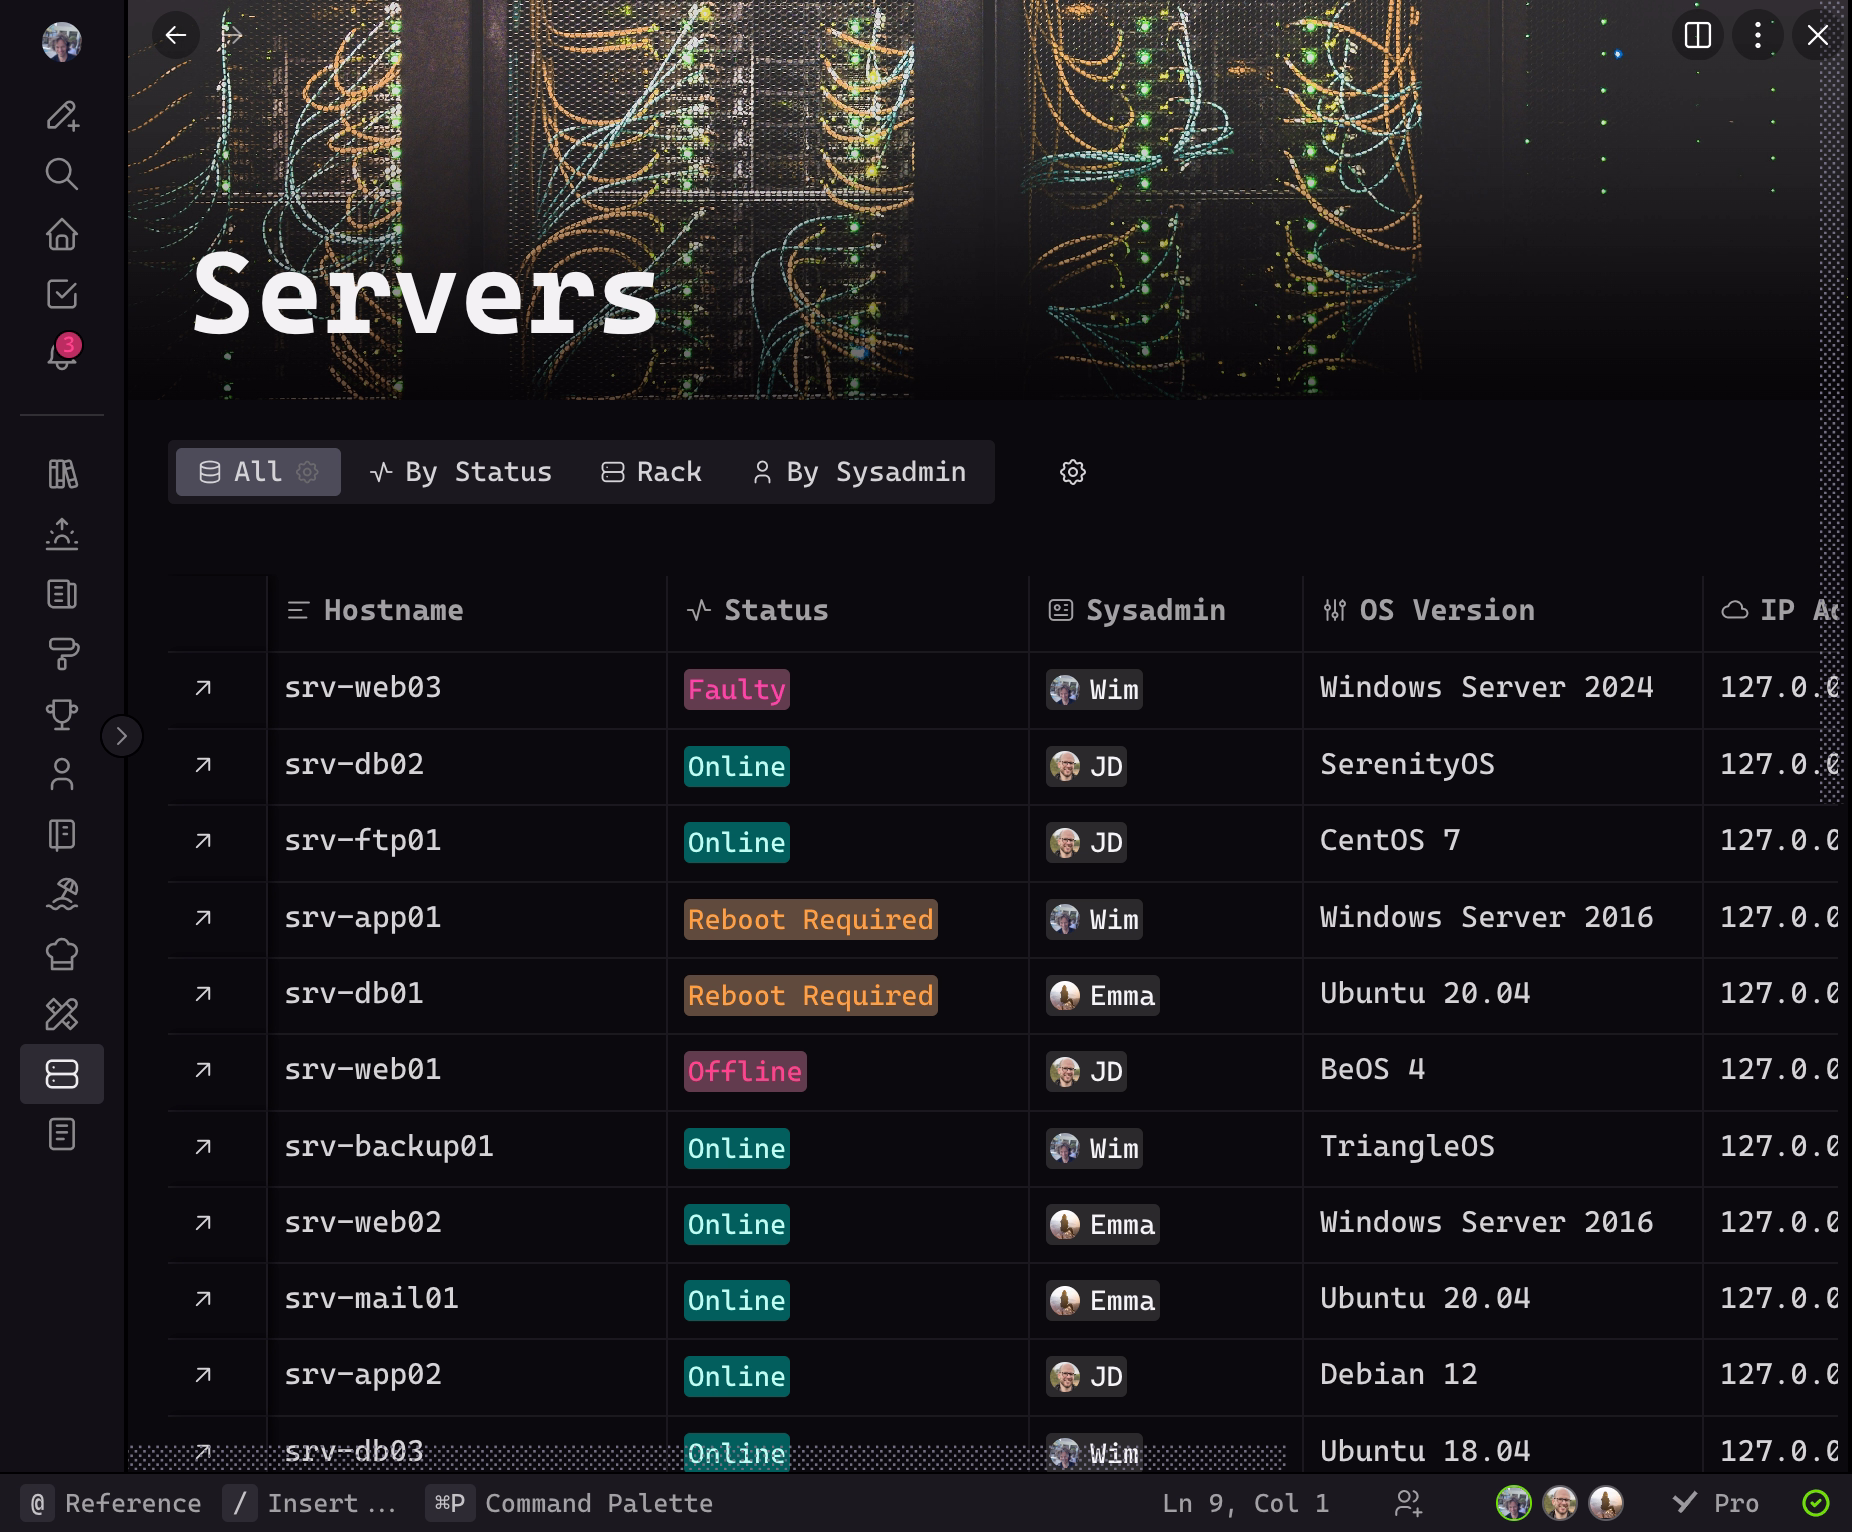Open search from the sidebar

[62, 174]
